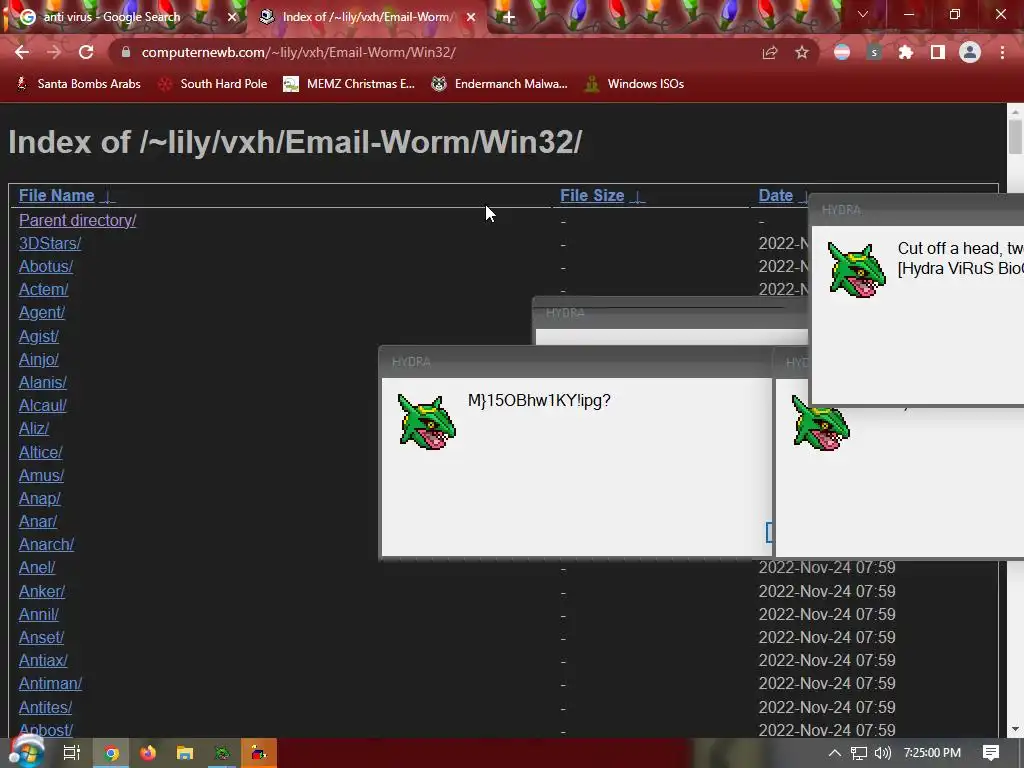Reload the current page
The width and height of the screenshot is (1024, 768).
[86, 52]
